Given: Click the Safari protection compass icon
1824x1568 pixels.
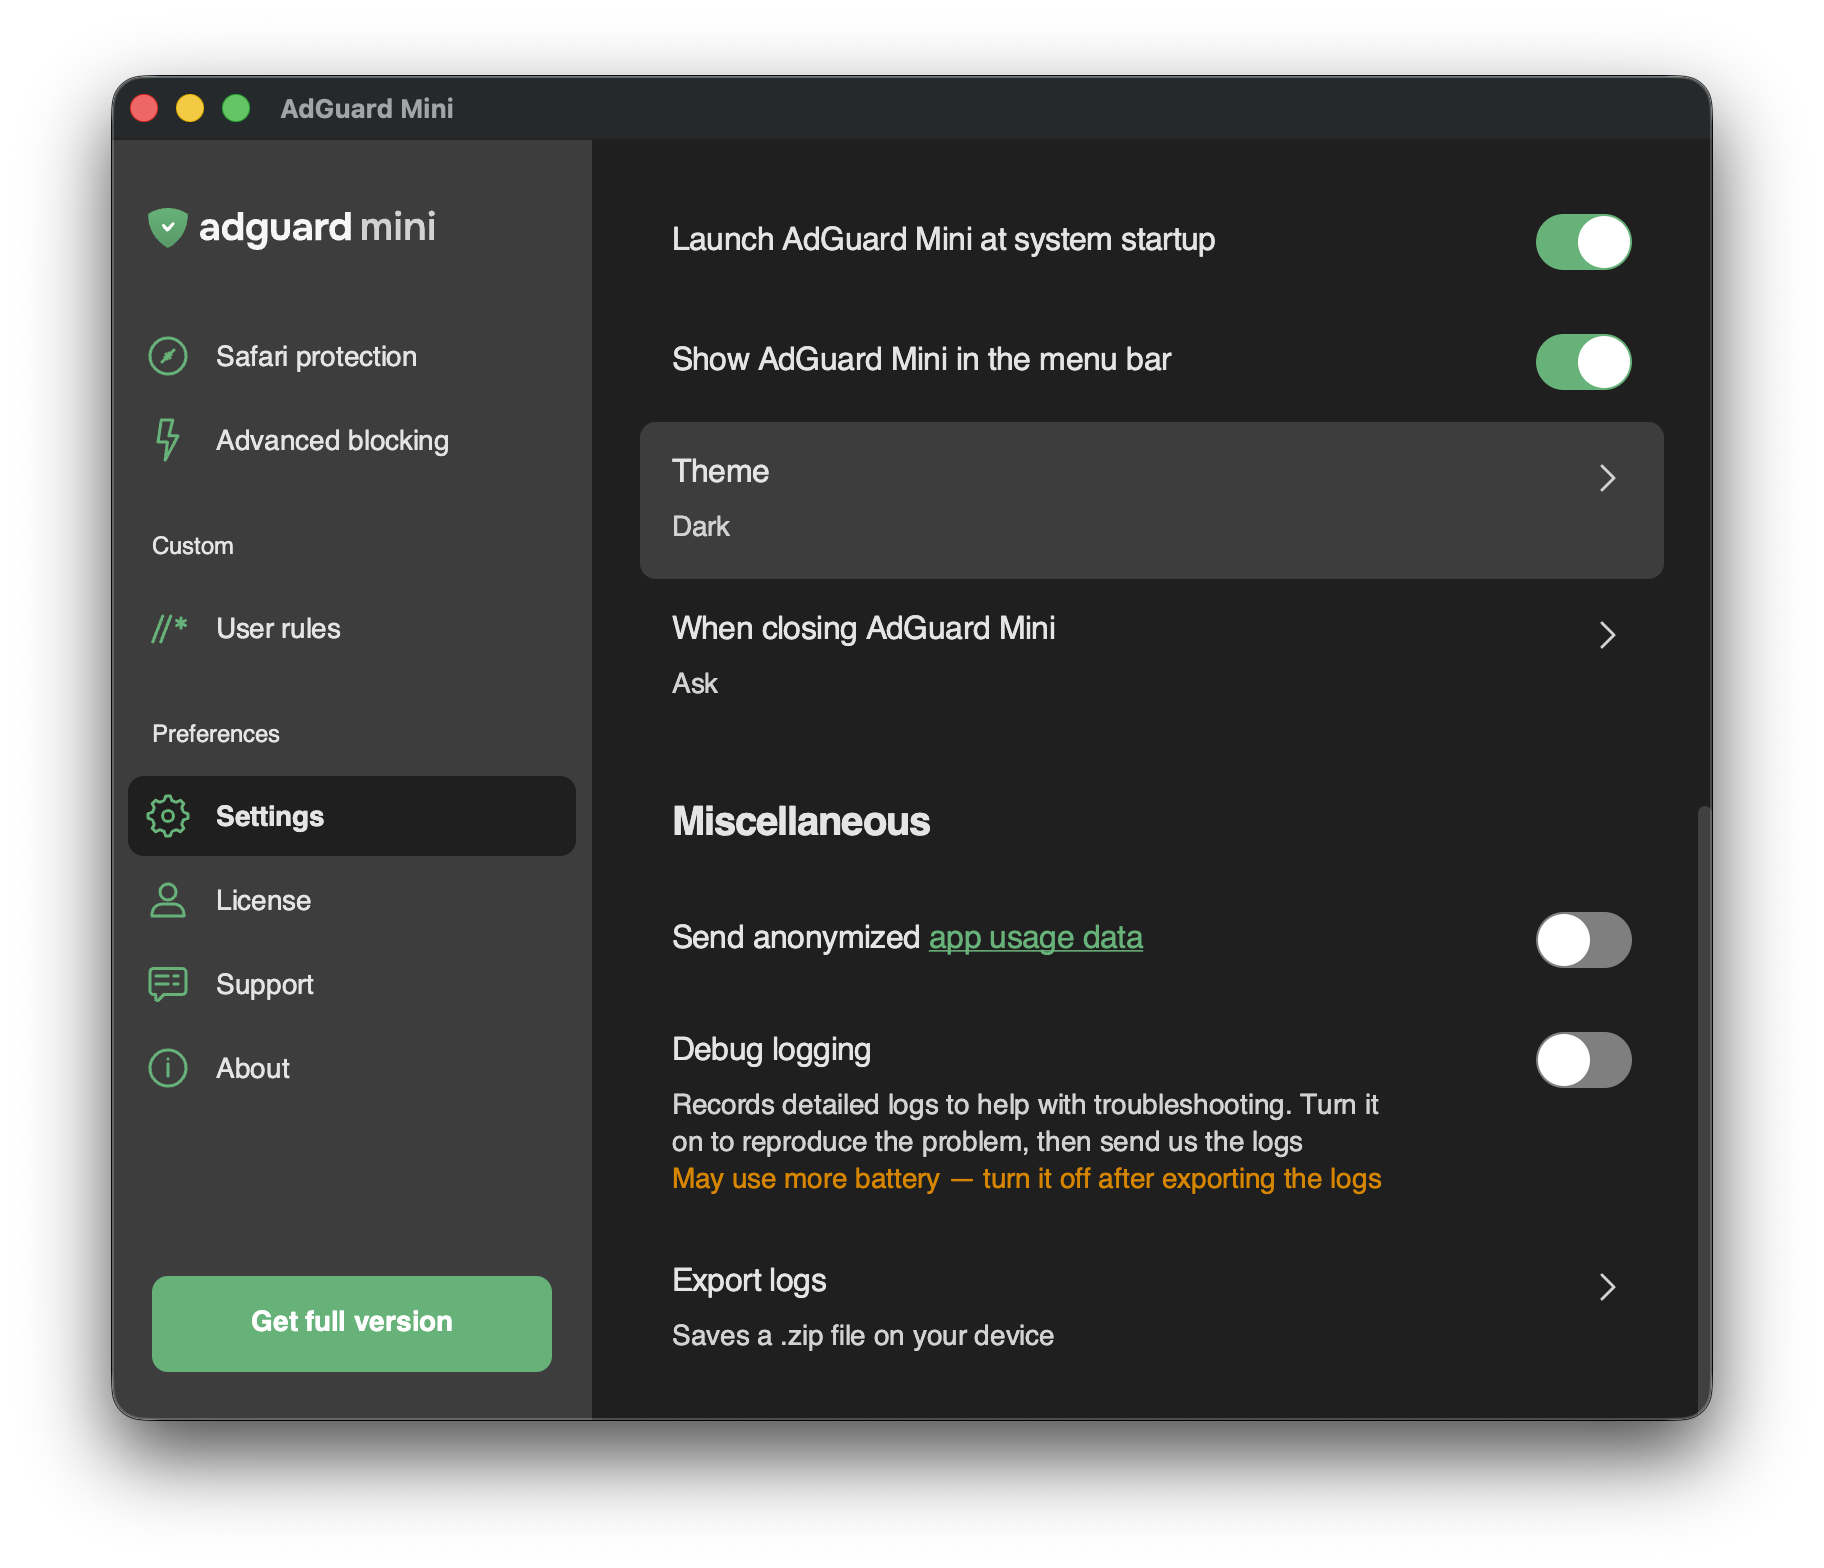Looking at the screenshot, I should pos(168,357).
